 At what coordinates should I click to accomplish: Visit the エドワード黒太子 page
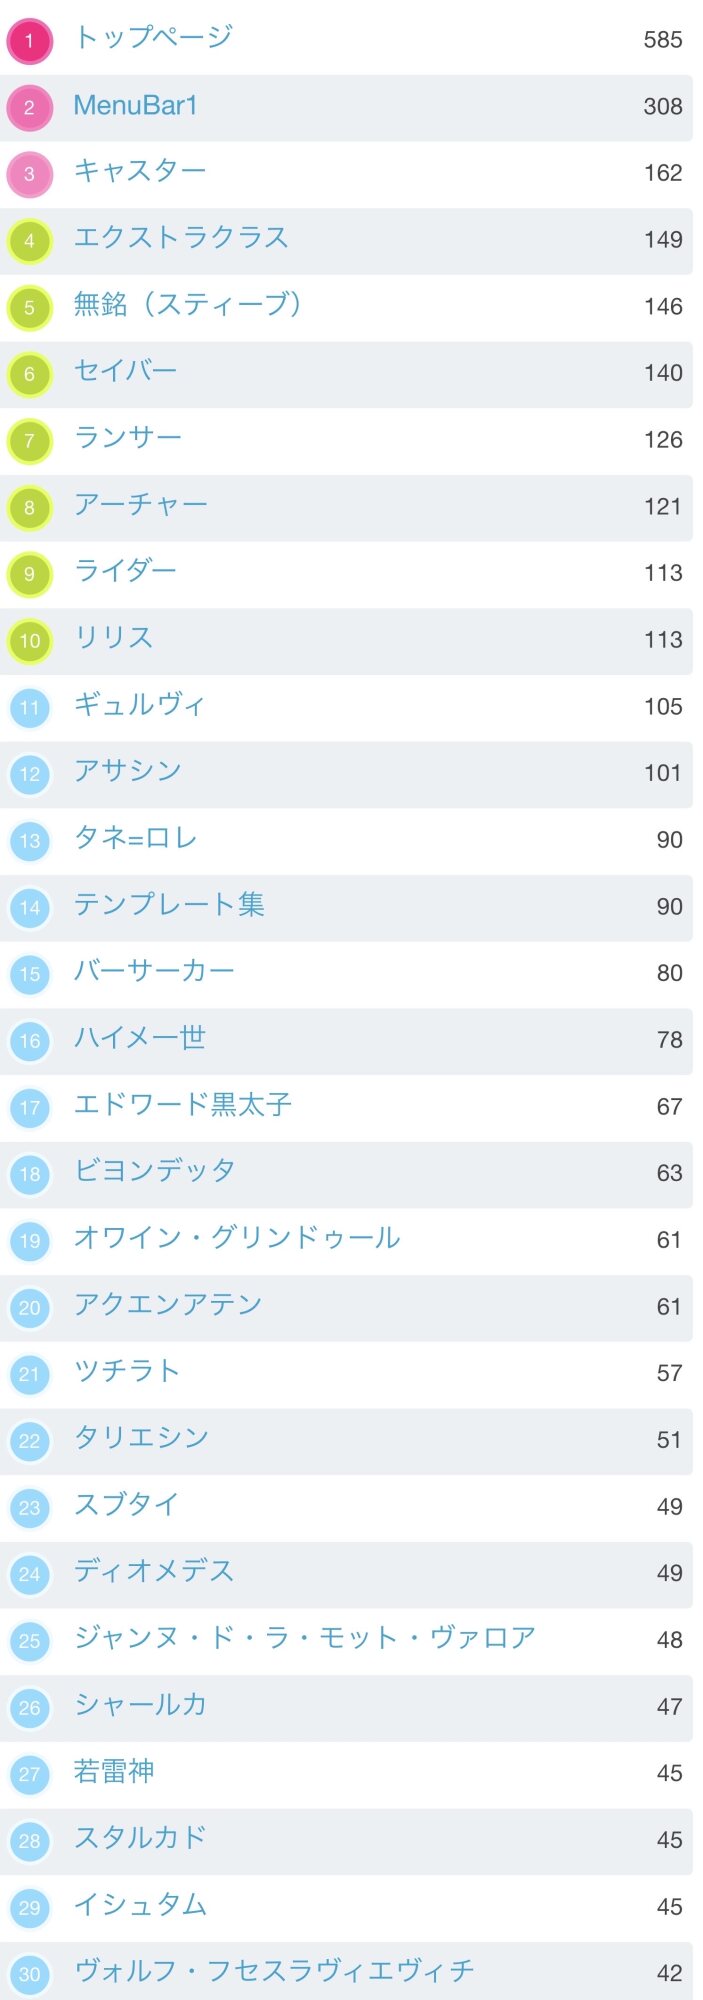point(182,1105)
